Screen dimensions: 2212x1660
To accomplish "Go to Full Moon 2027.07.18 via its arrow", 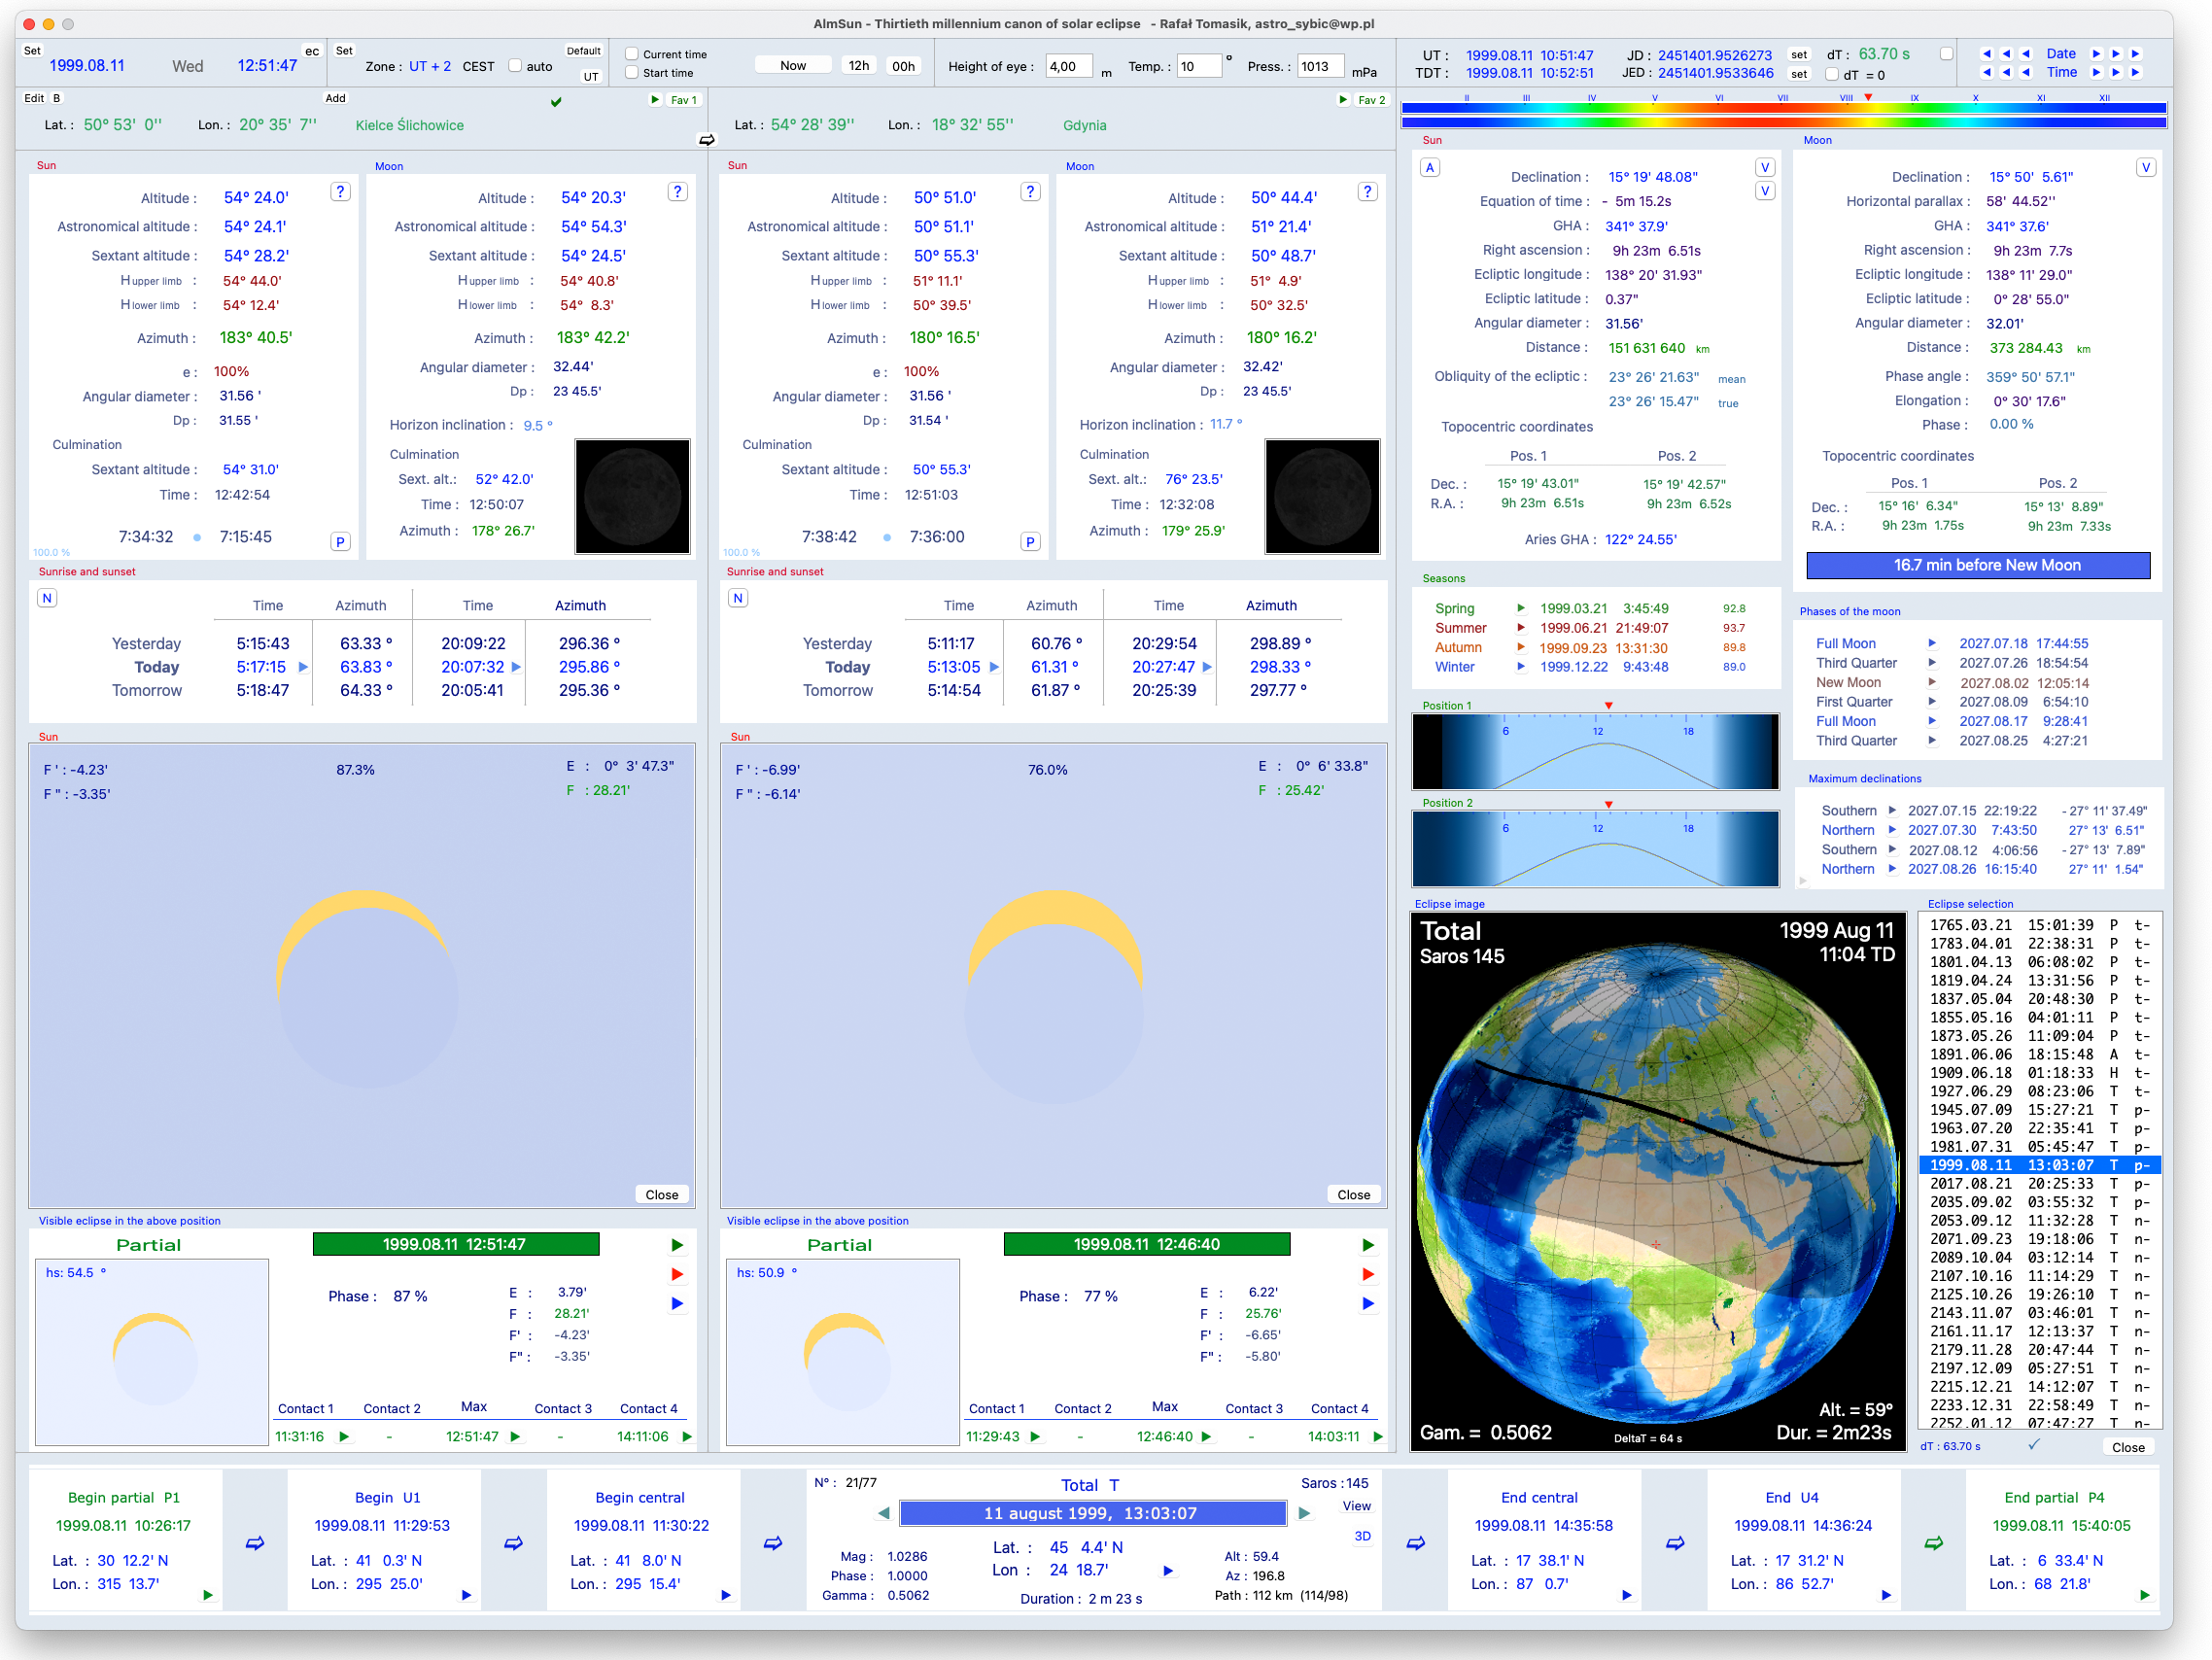I will pyautogui.click(x=1932, y=644).
